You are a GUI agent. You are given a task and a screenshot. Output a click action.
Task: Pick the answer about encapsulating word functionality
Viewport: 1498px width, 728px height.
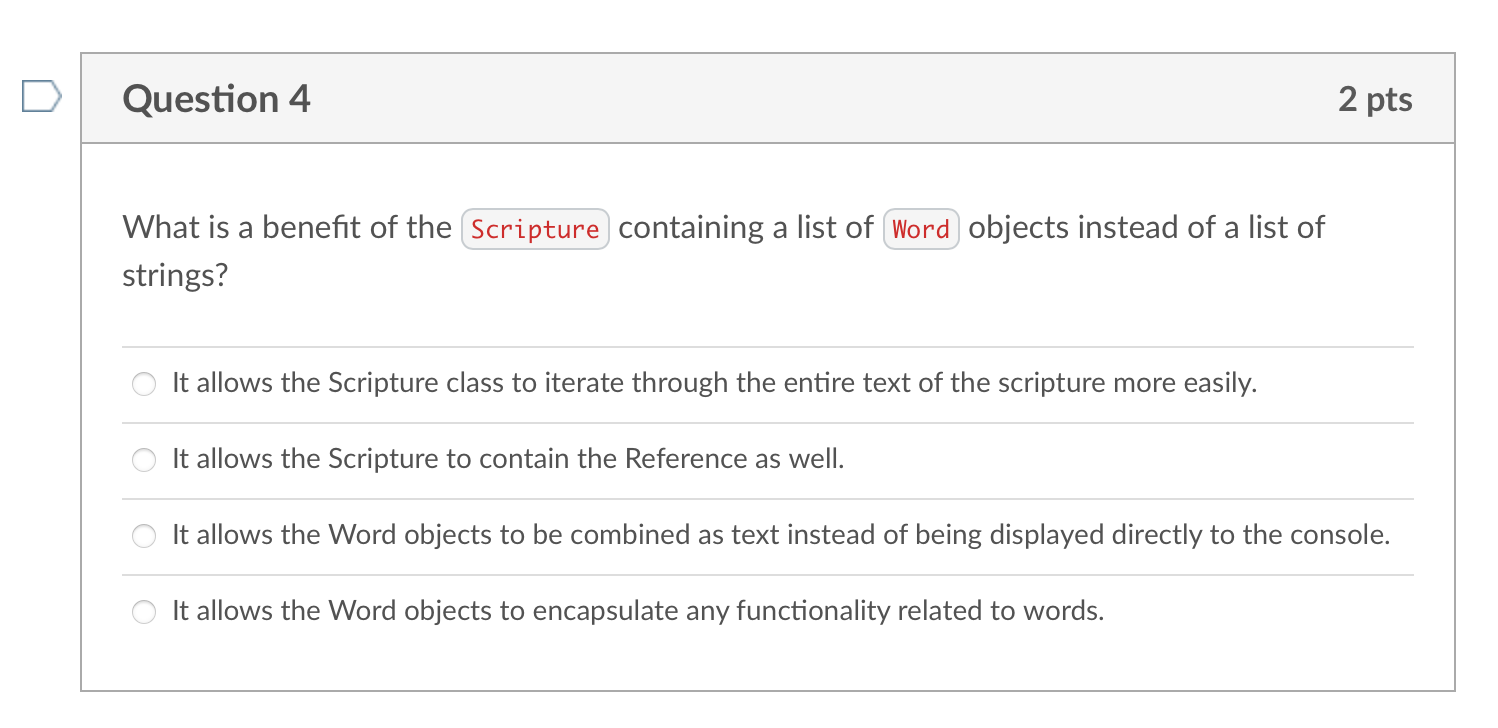point(143,611)
